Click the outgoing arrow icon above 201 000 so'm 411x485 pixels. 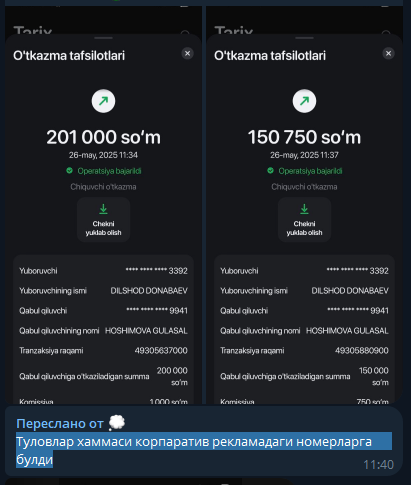[x=103, y=101]
